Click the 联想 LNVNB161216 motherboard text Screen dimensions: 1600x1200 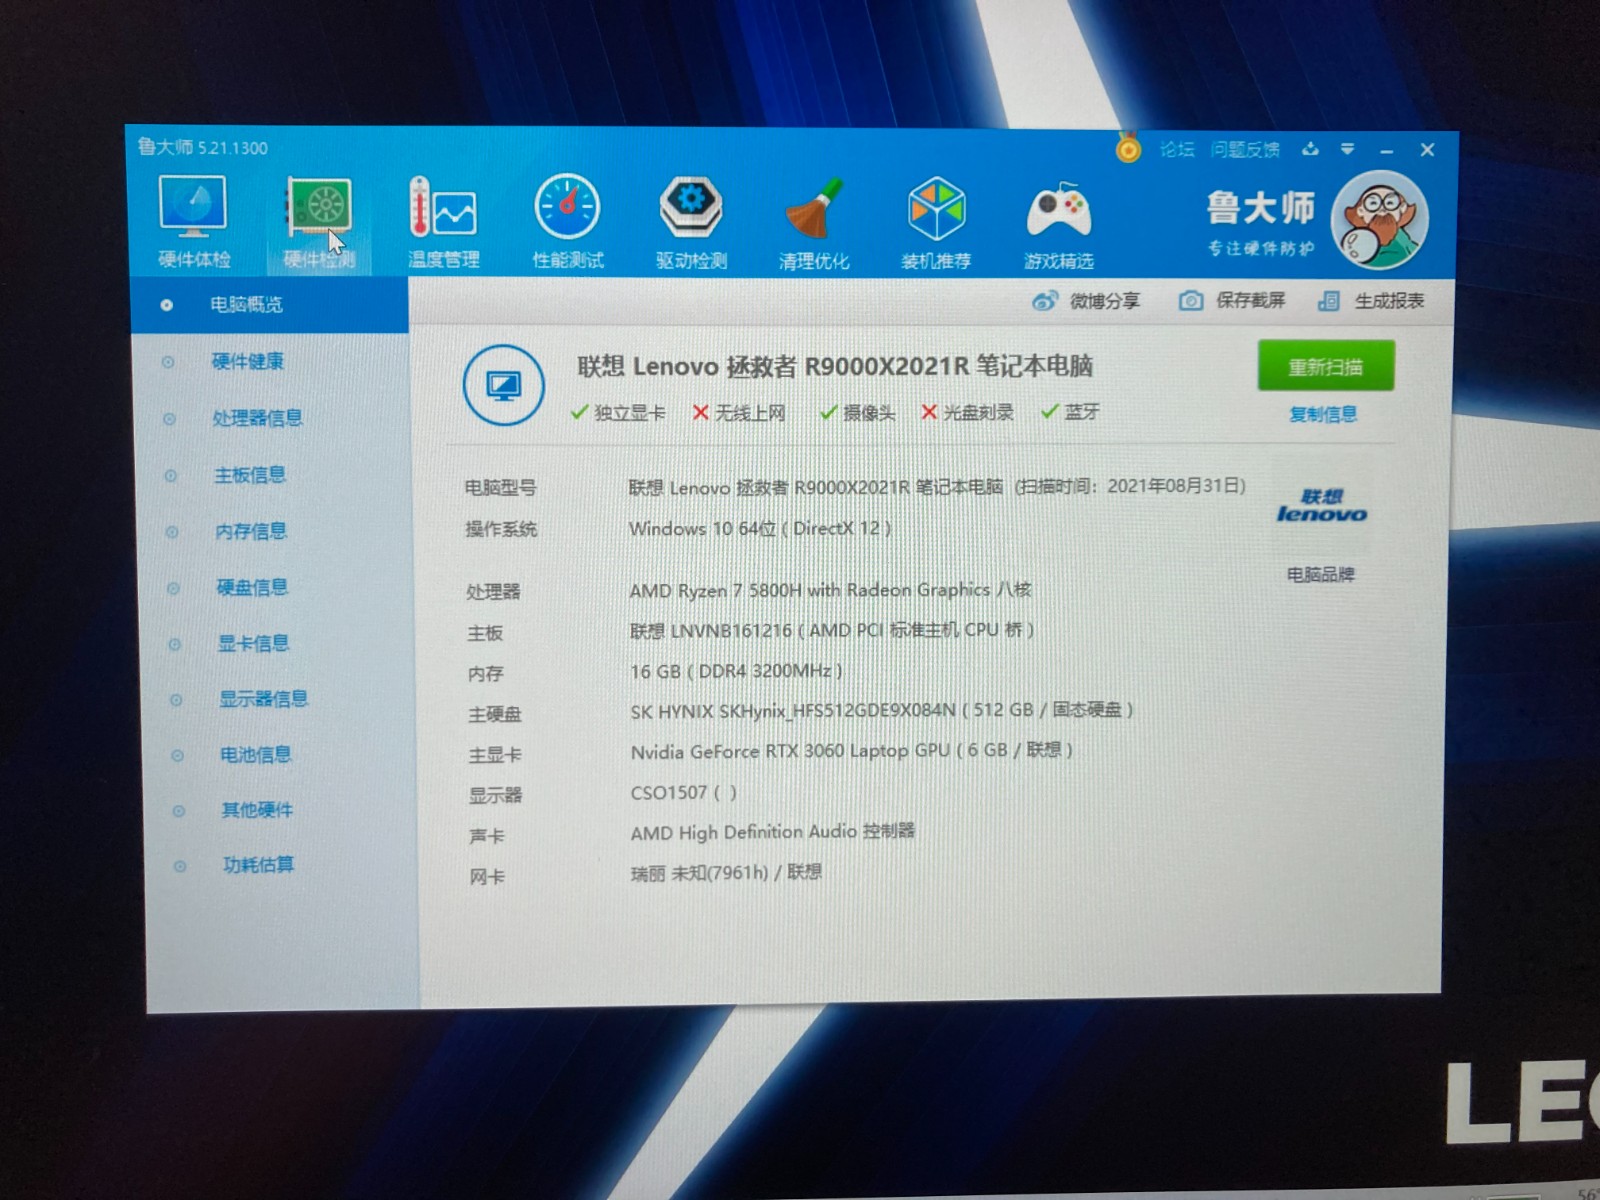831,630
